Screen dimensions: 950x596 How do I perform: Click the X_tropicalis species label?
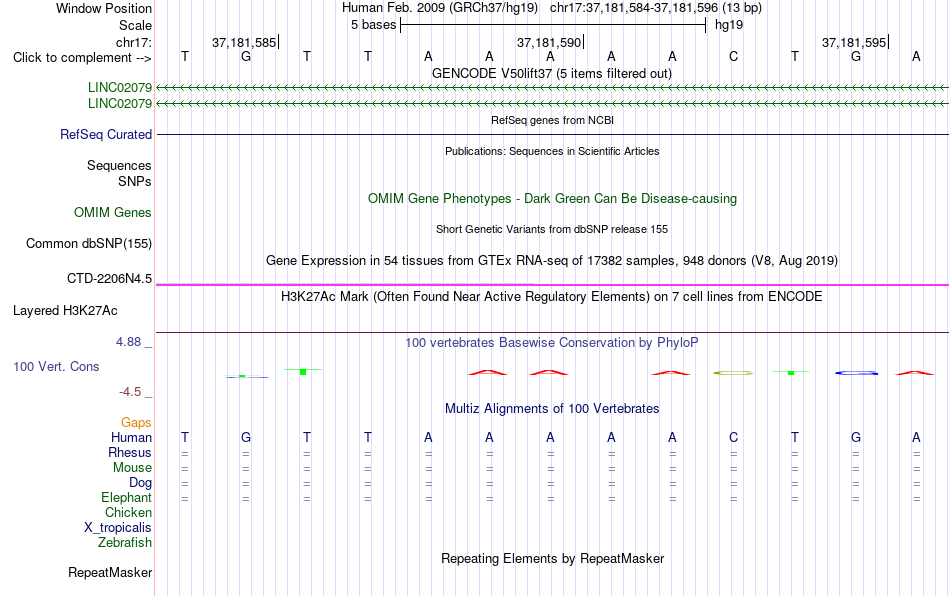(118, 528)
